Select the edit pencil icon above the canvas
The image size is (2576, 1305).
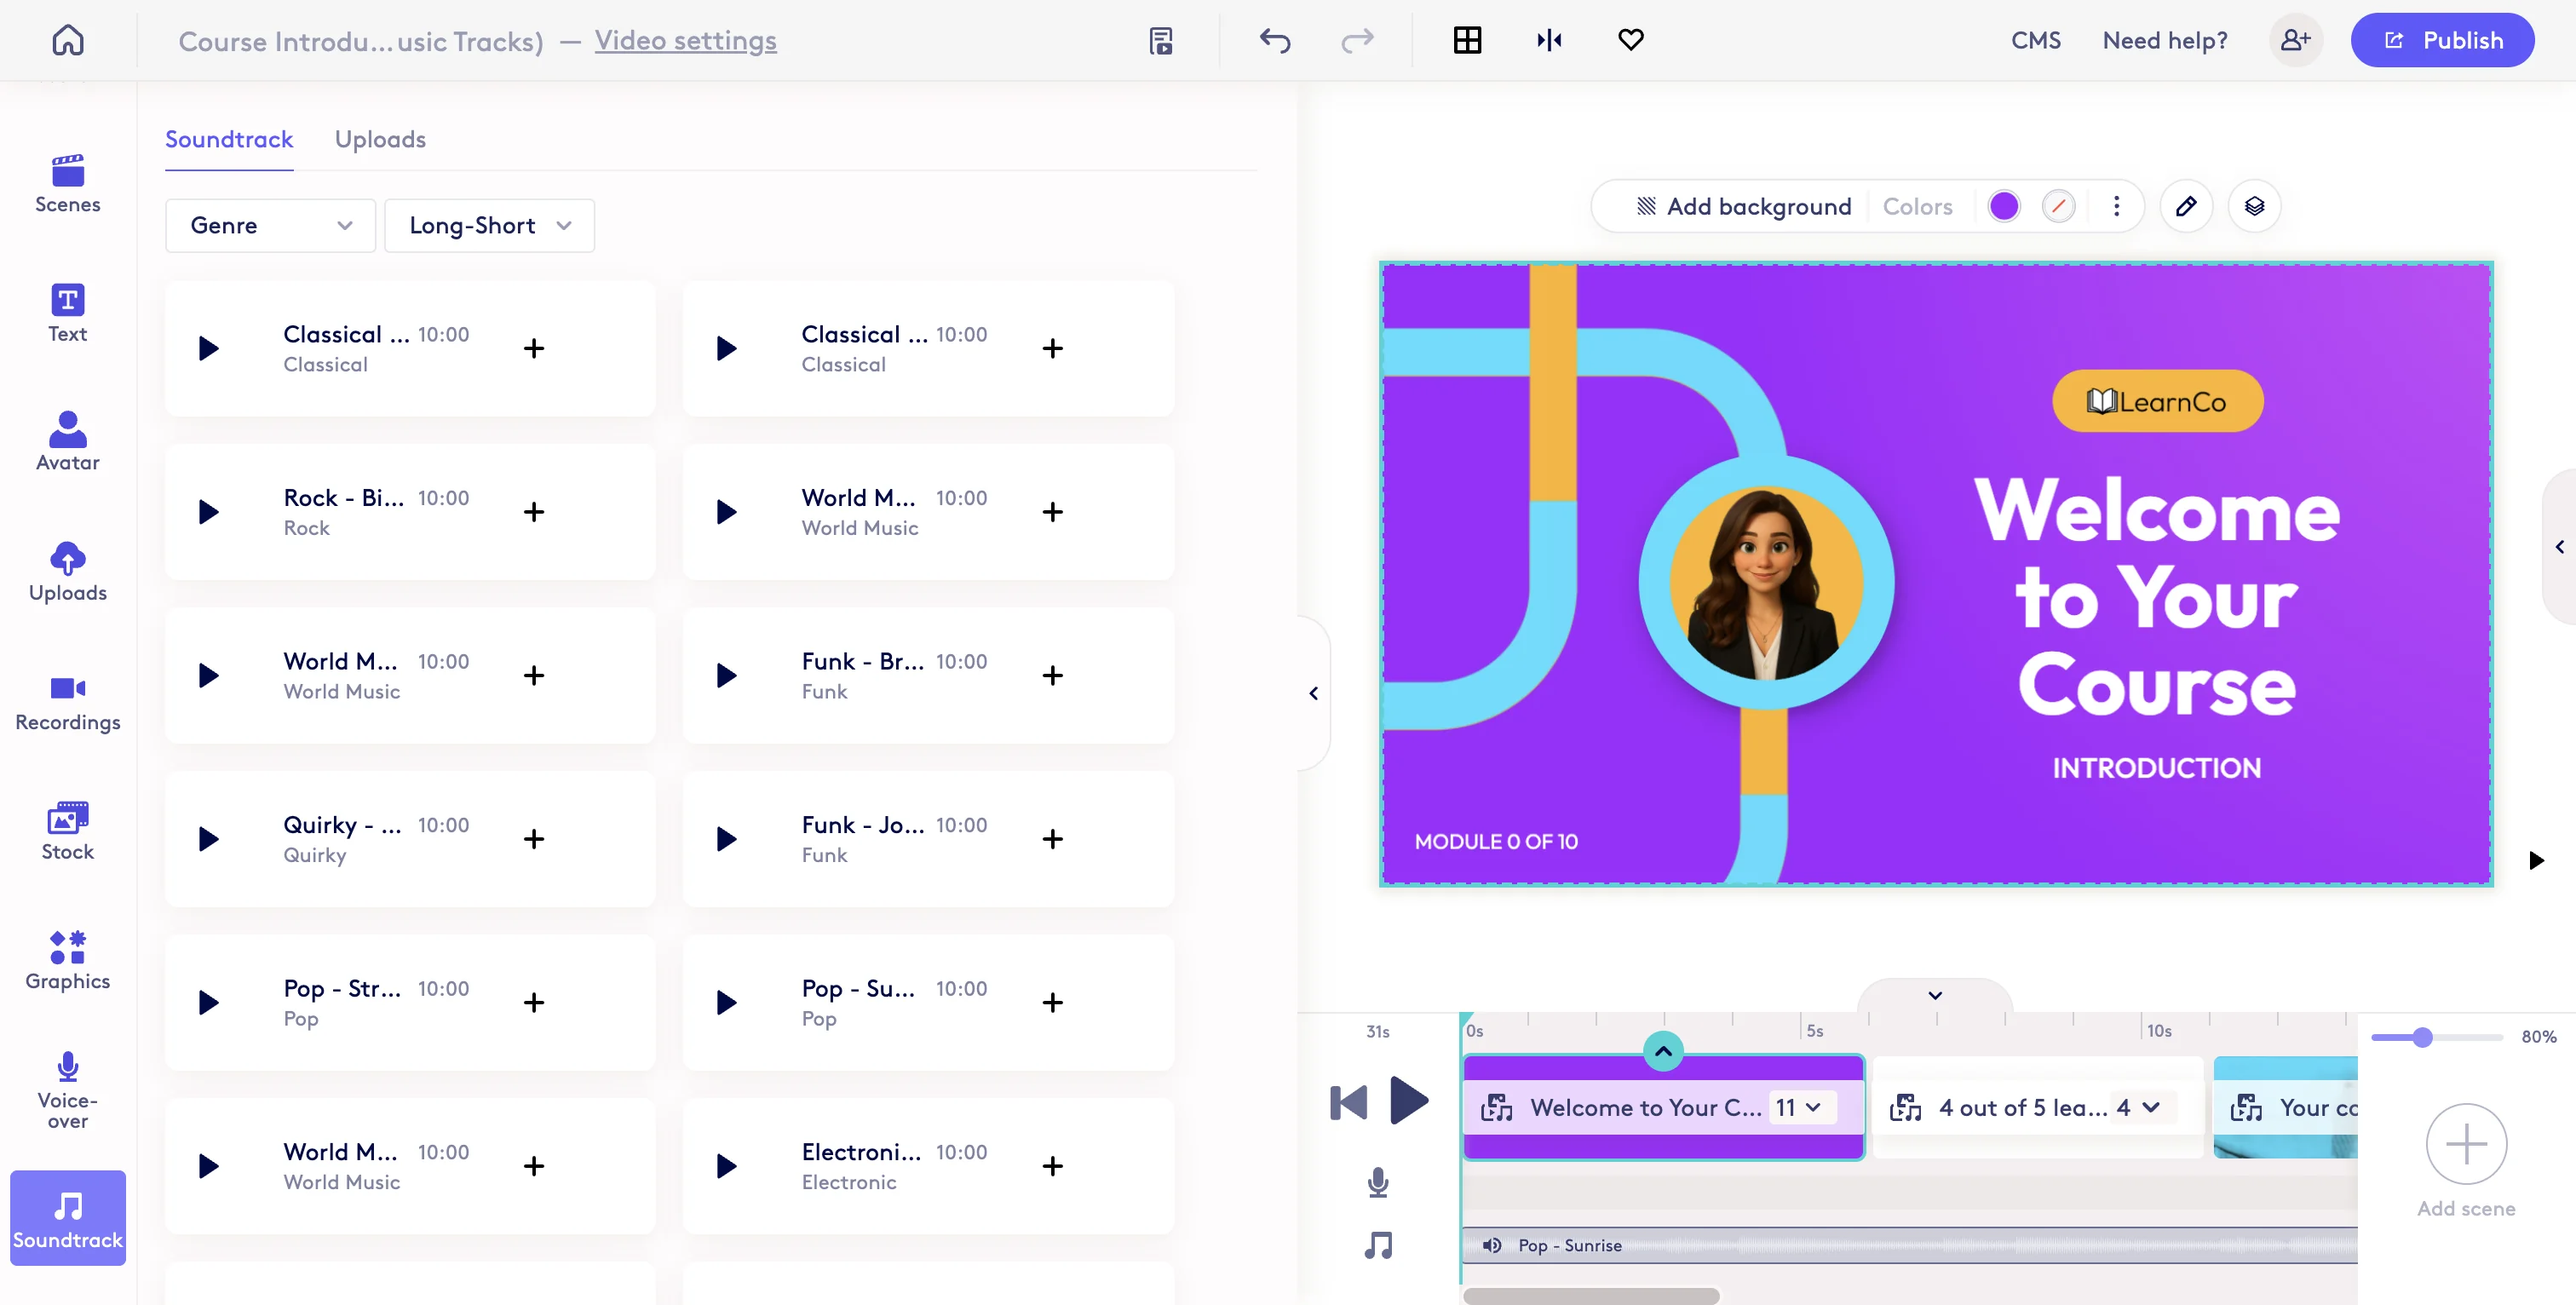[x=2186, y=206]
